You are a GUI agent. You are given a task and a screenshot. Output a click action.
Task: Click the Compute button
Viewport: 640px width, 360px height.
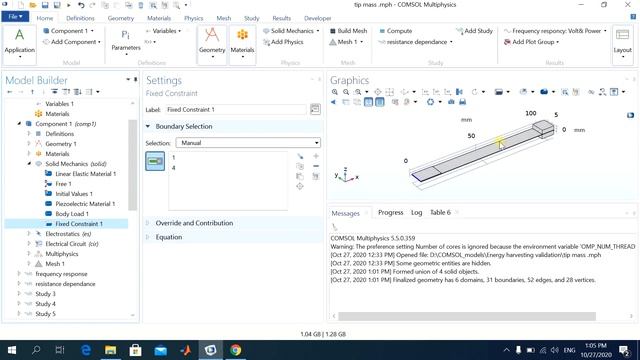click(395, 31)
